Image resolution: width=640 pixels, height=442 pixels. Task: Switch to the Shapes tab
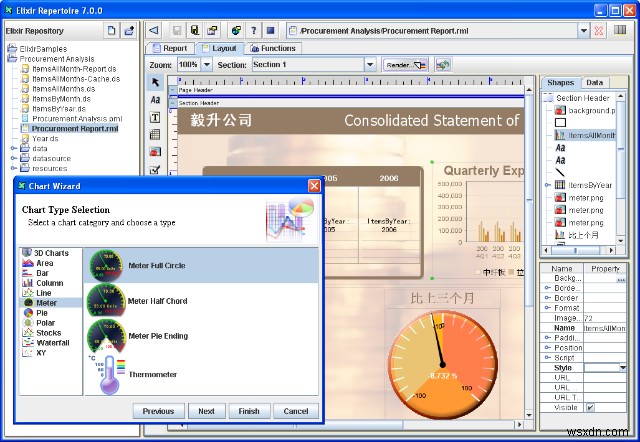click(560, 82)
